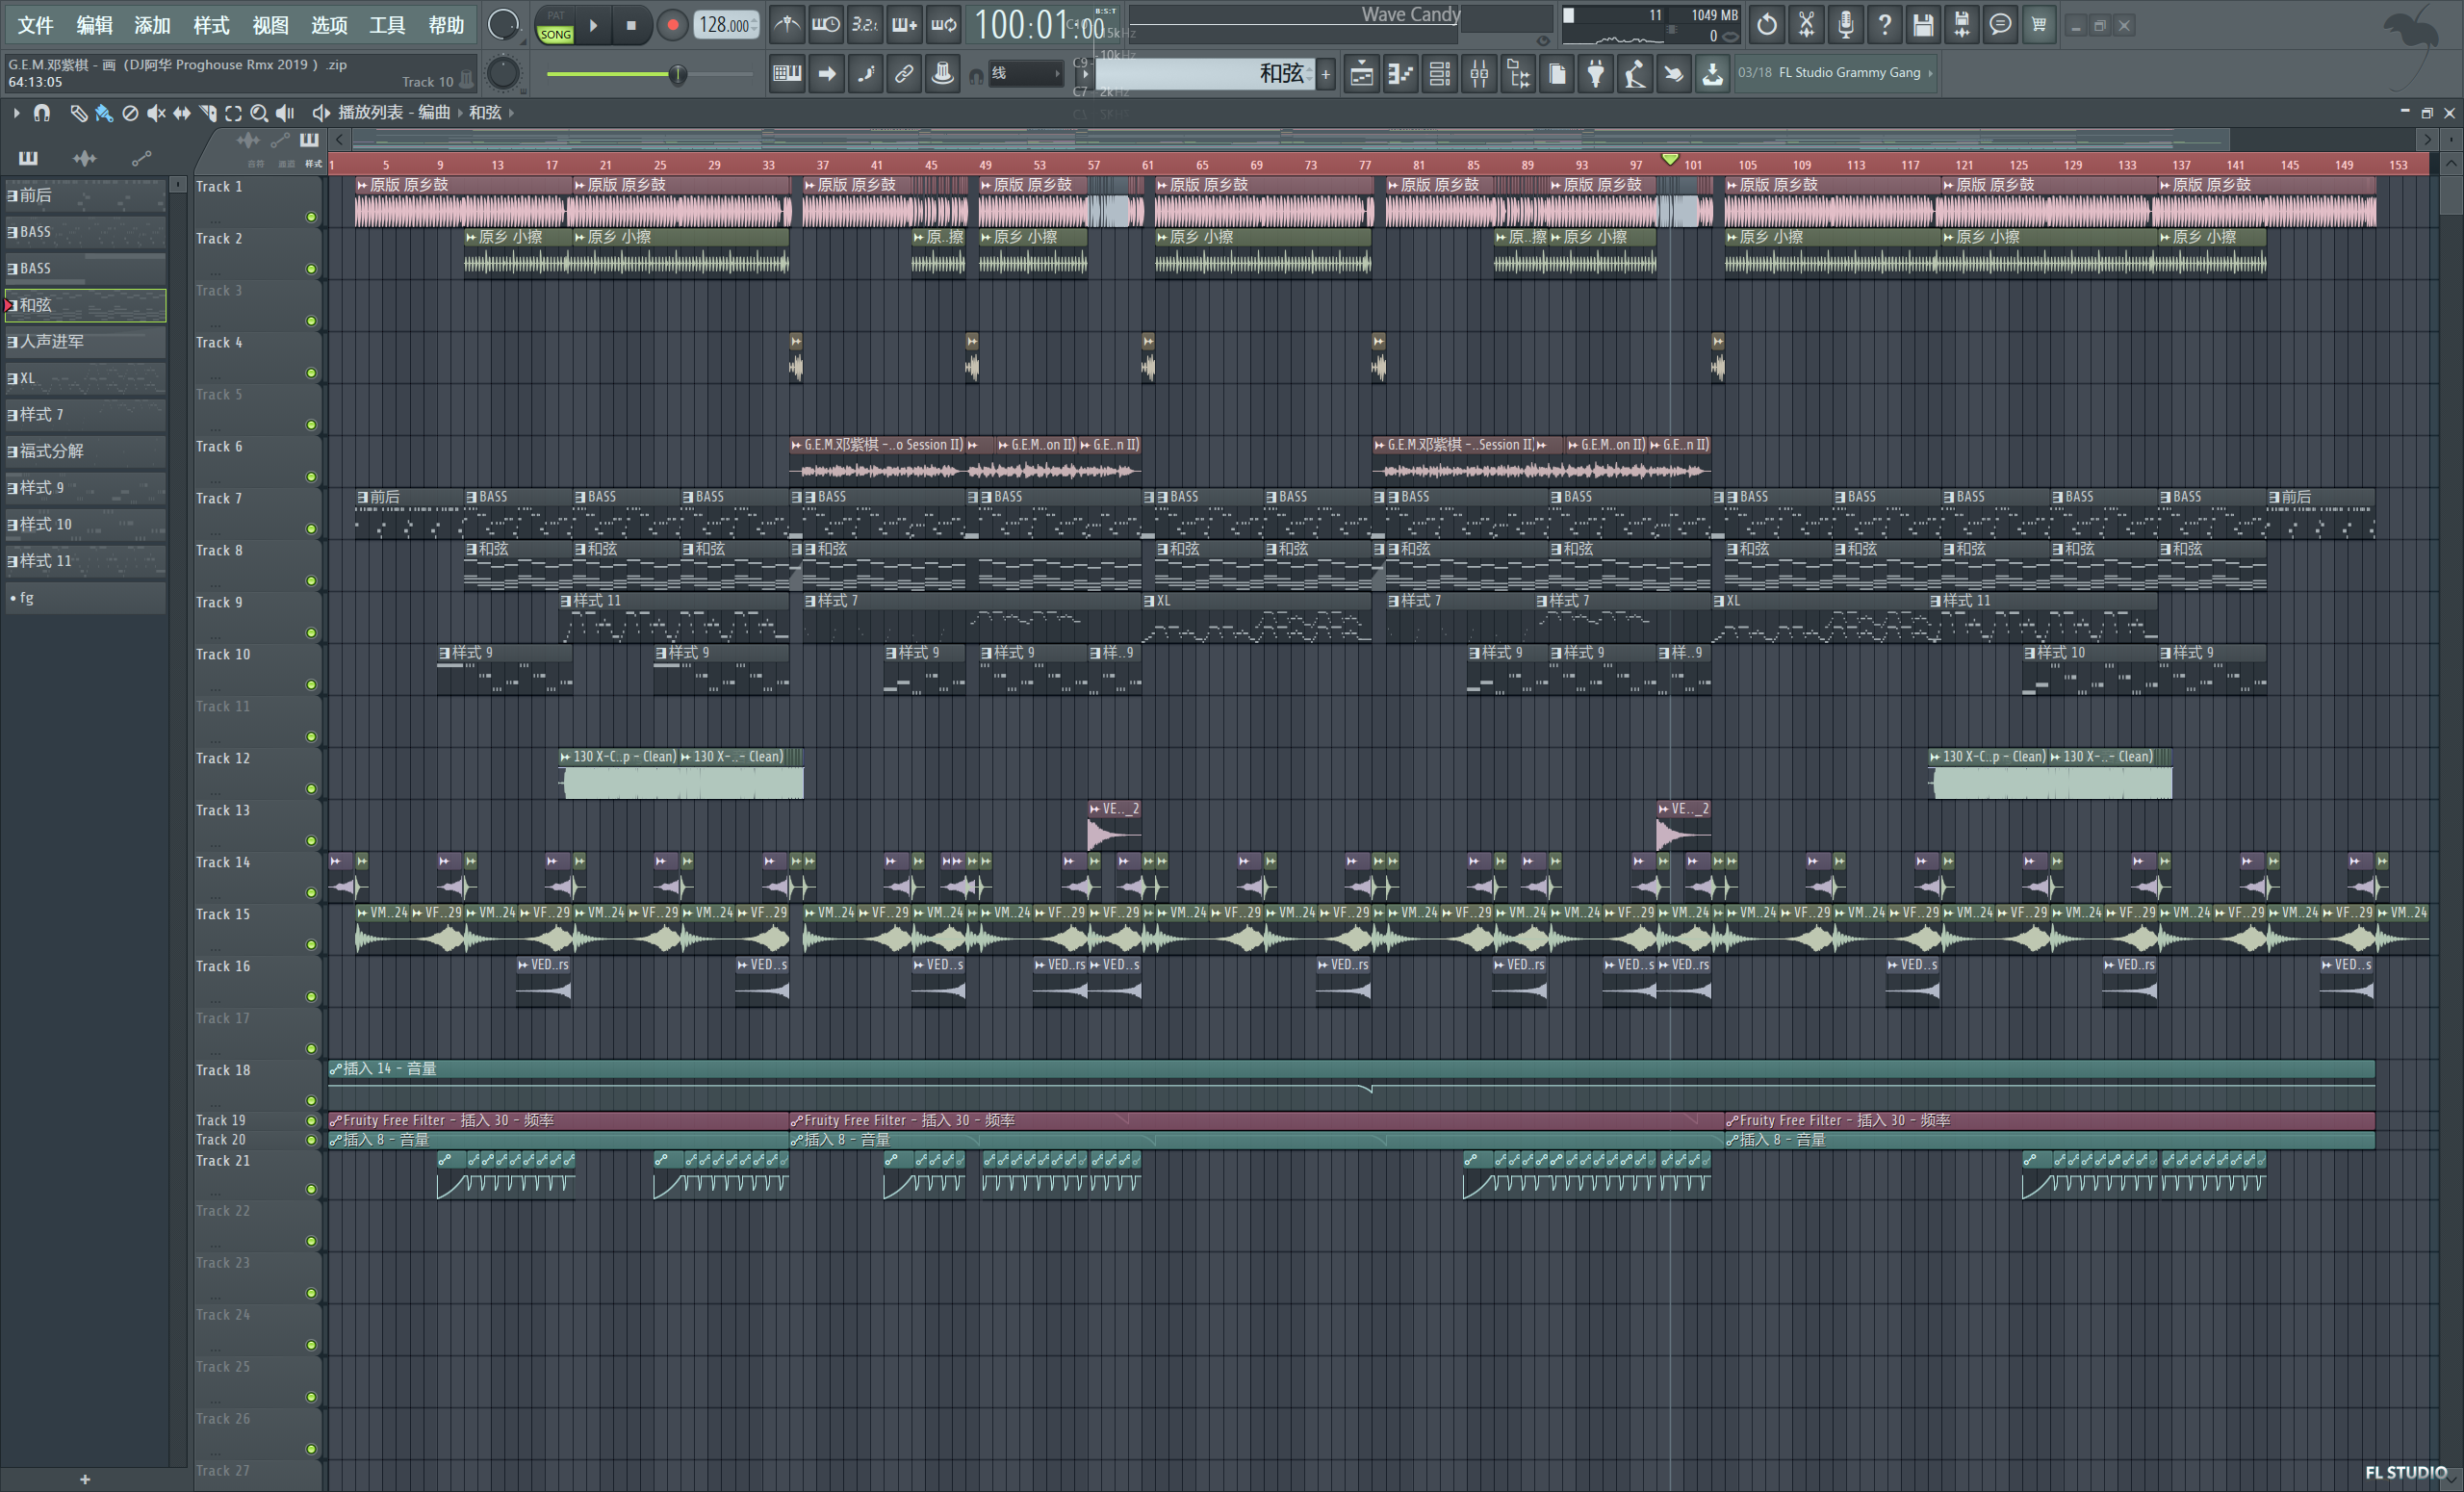Viewport: 2464px width, 1492px height.
Task: Mute Track 2 green LED
Action: coord(311,269)
